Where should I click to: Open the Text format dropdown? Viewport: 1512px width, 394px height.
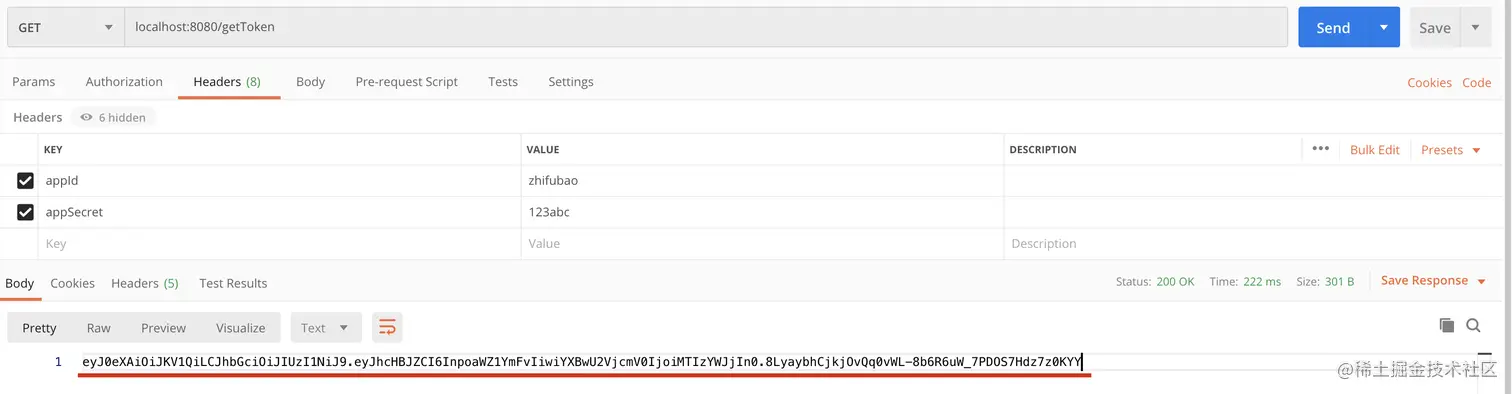(x=325, y=327)
